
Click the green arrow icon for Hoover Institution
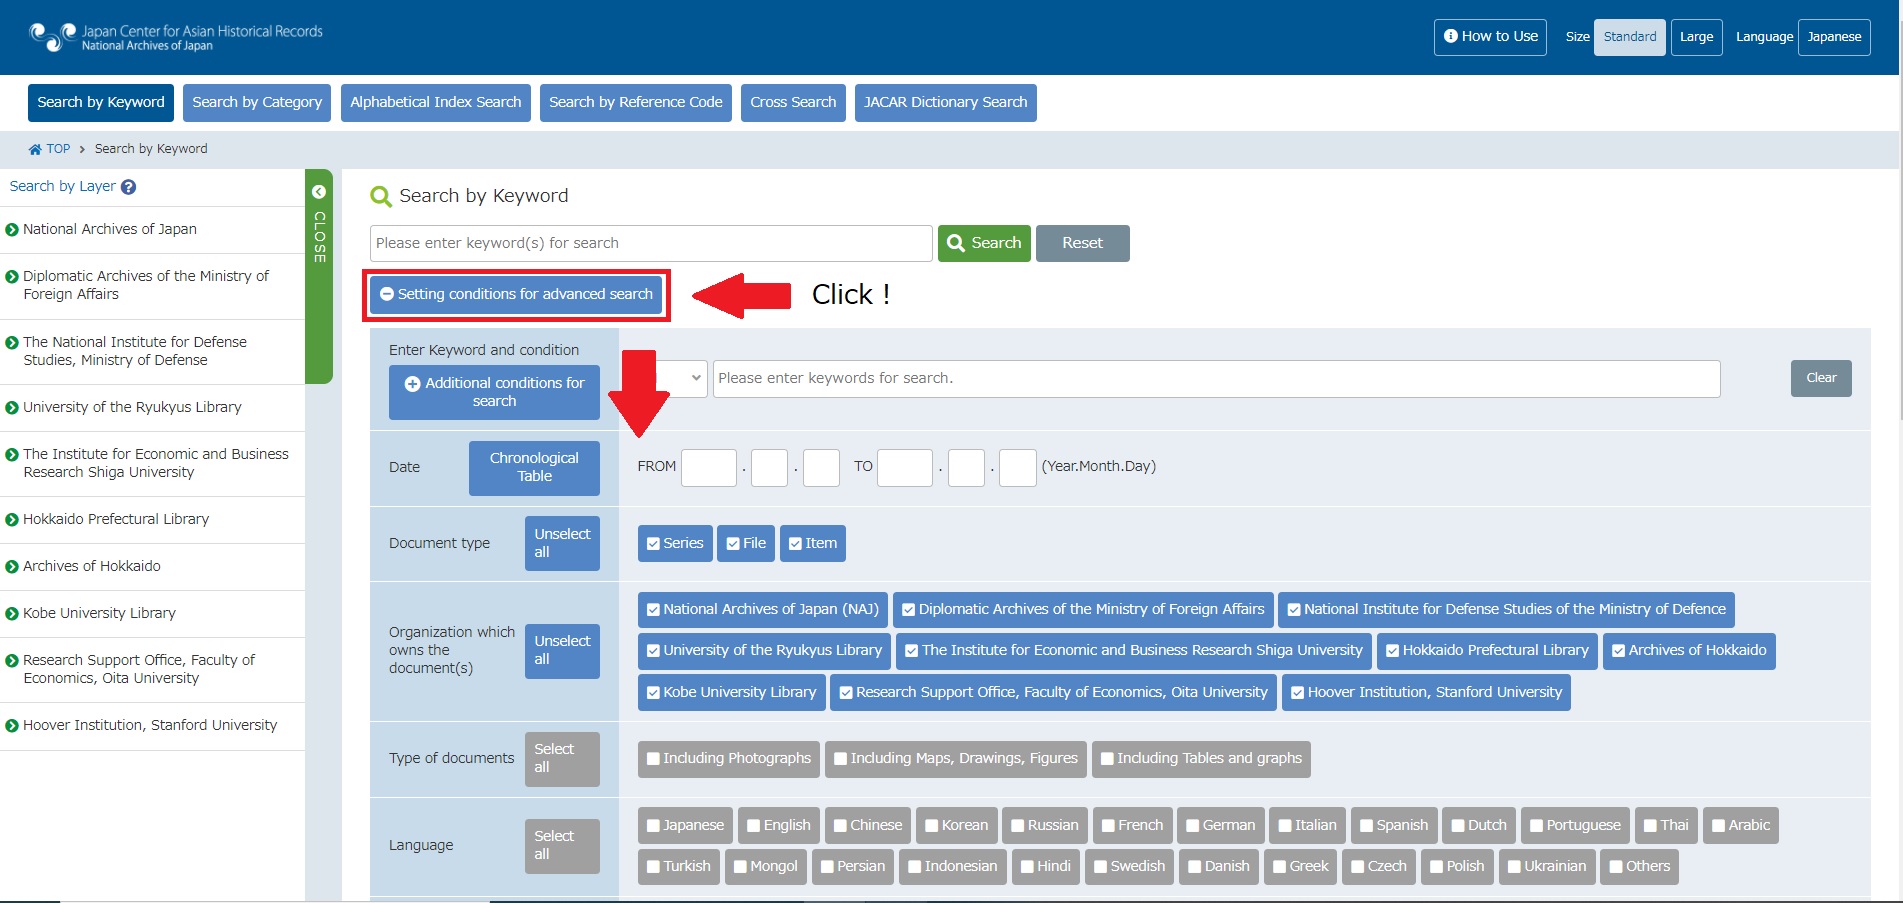point(12,726)
